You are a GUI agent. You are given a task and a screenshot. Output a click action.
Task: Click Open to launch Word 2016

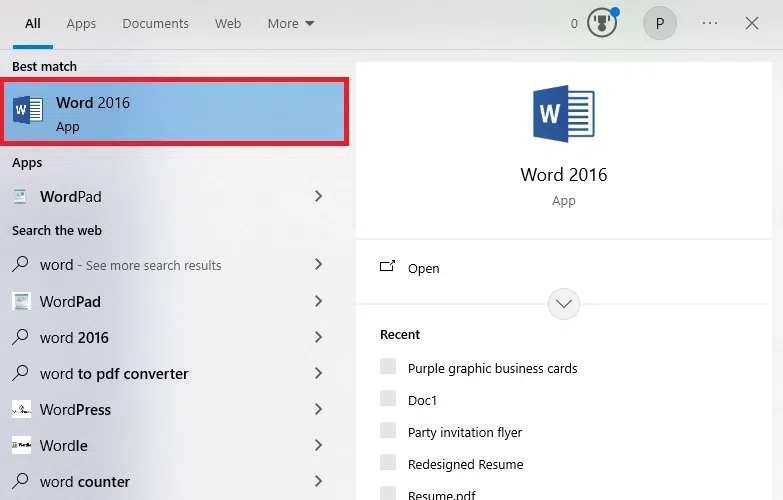click(423, 268)
